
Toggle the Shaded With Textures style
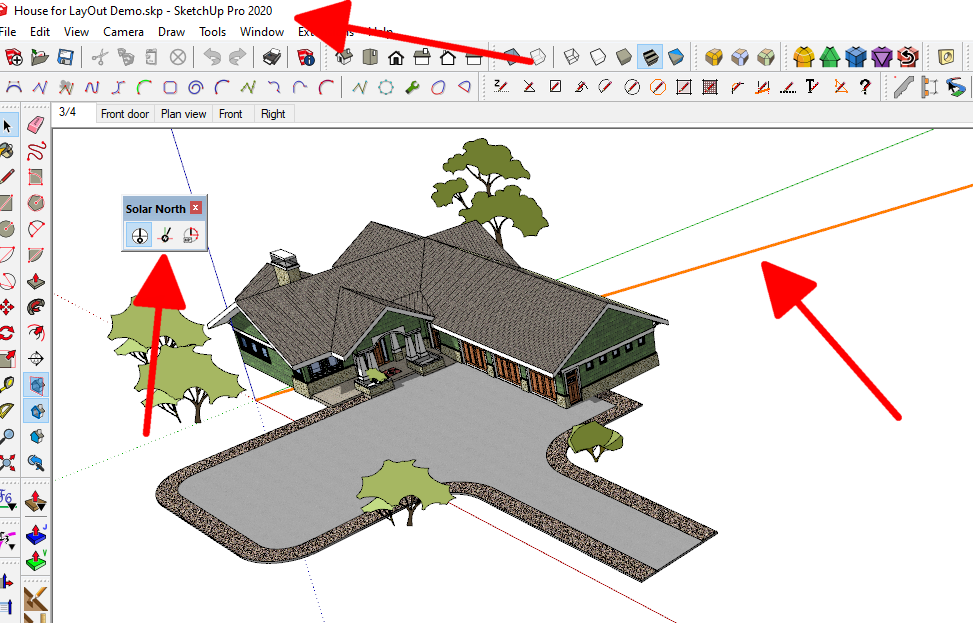pos(650,58)
